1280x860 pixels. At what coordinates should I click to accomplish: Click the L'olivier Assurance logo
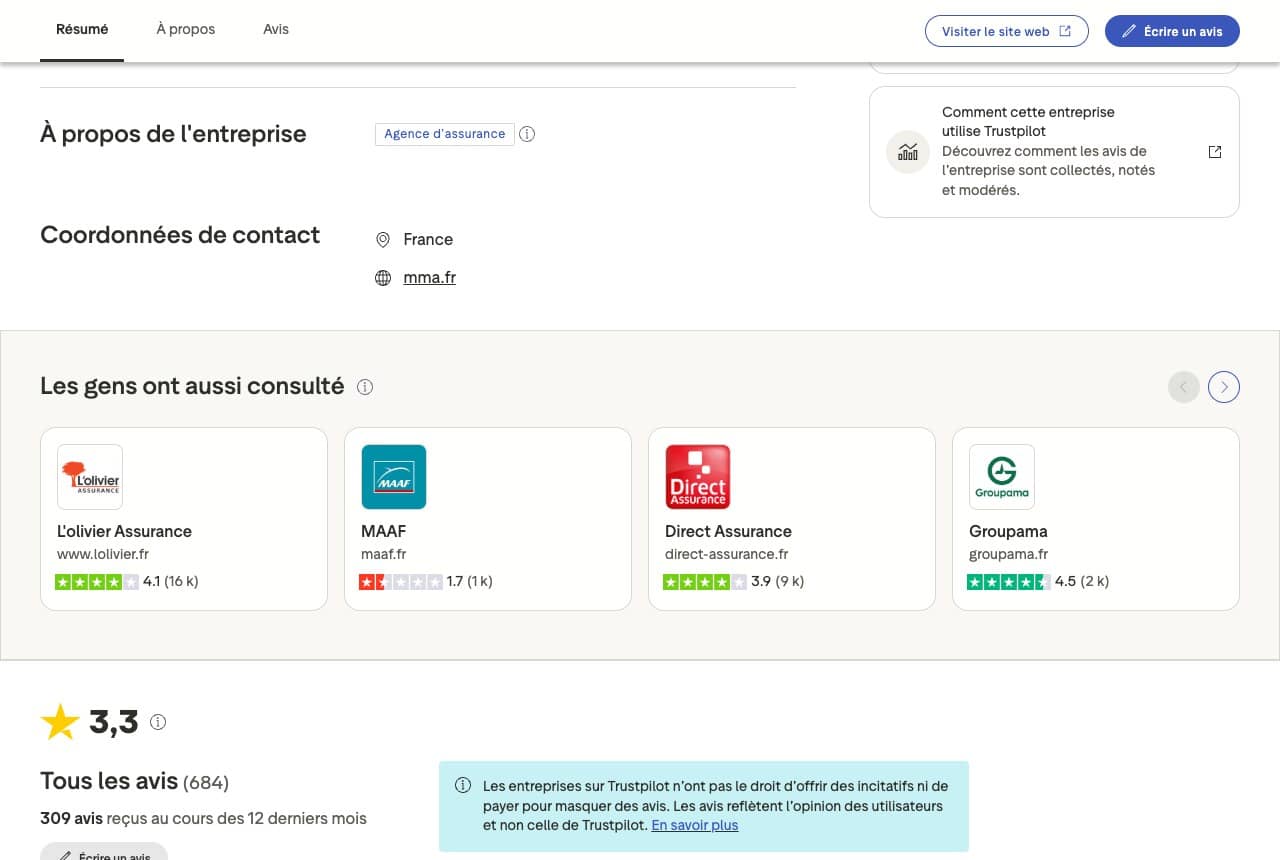[90, 477]
